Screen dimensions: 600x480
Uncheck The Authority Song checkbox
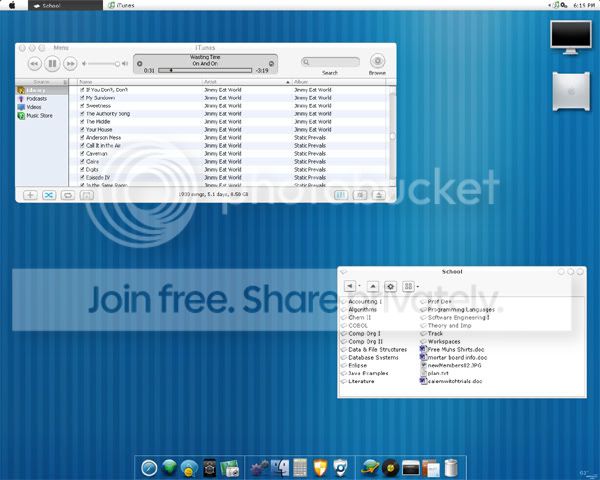click(x=82, y=114)
